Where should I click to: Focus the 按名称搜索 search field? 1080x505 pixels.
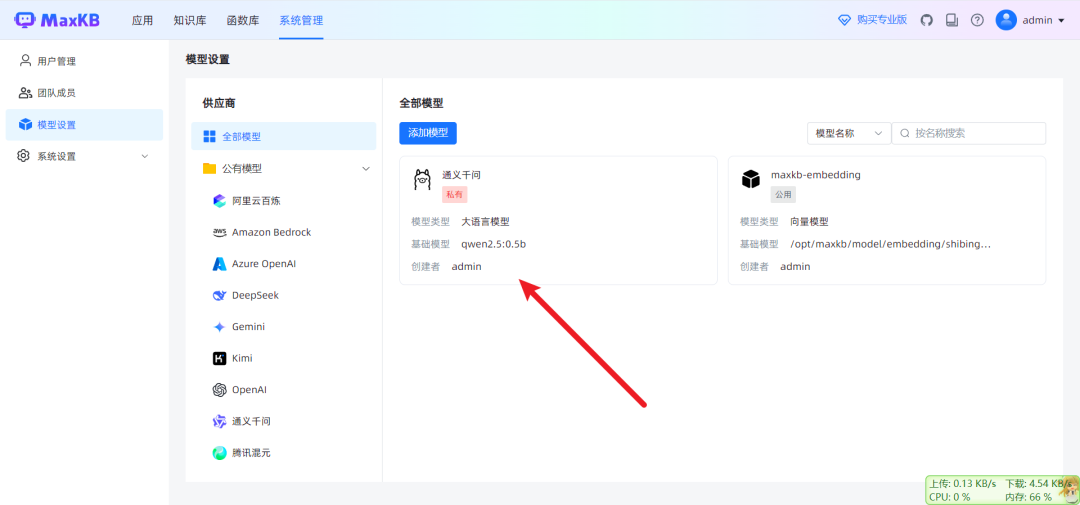coord(968,133)
